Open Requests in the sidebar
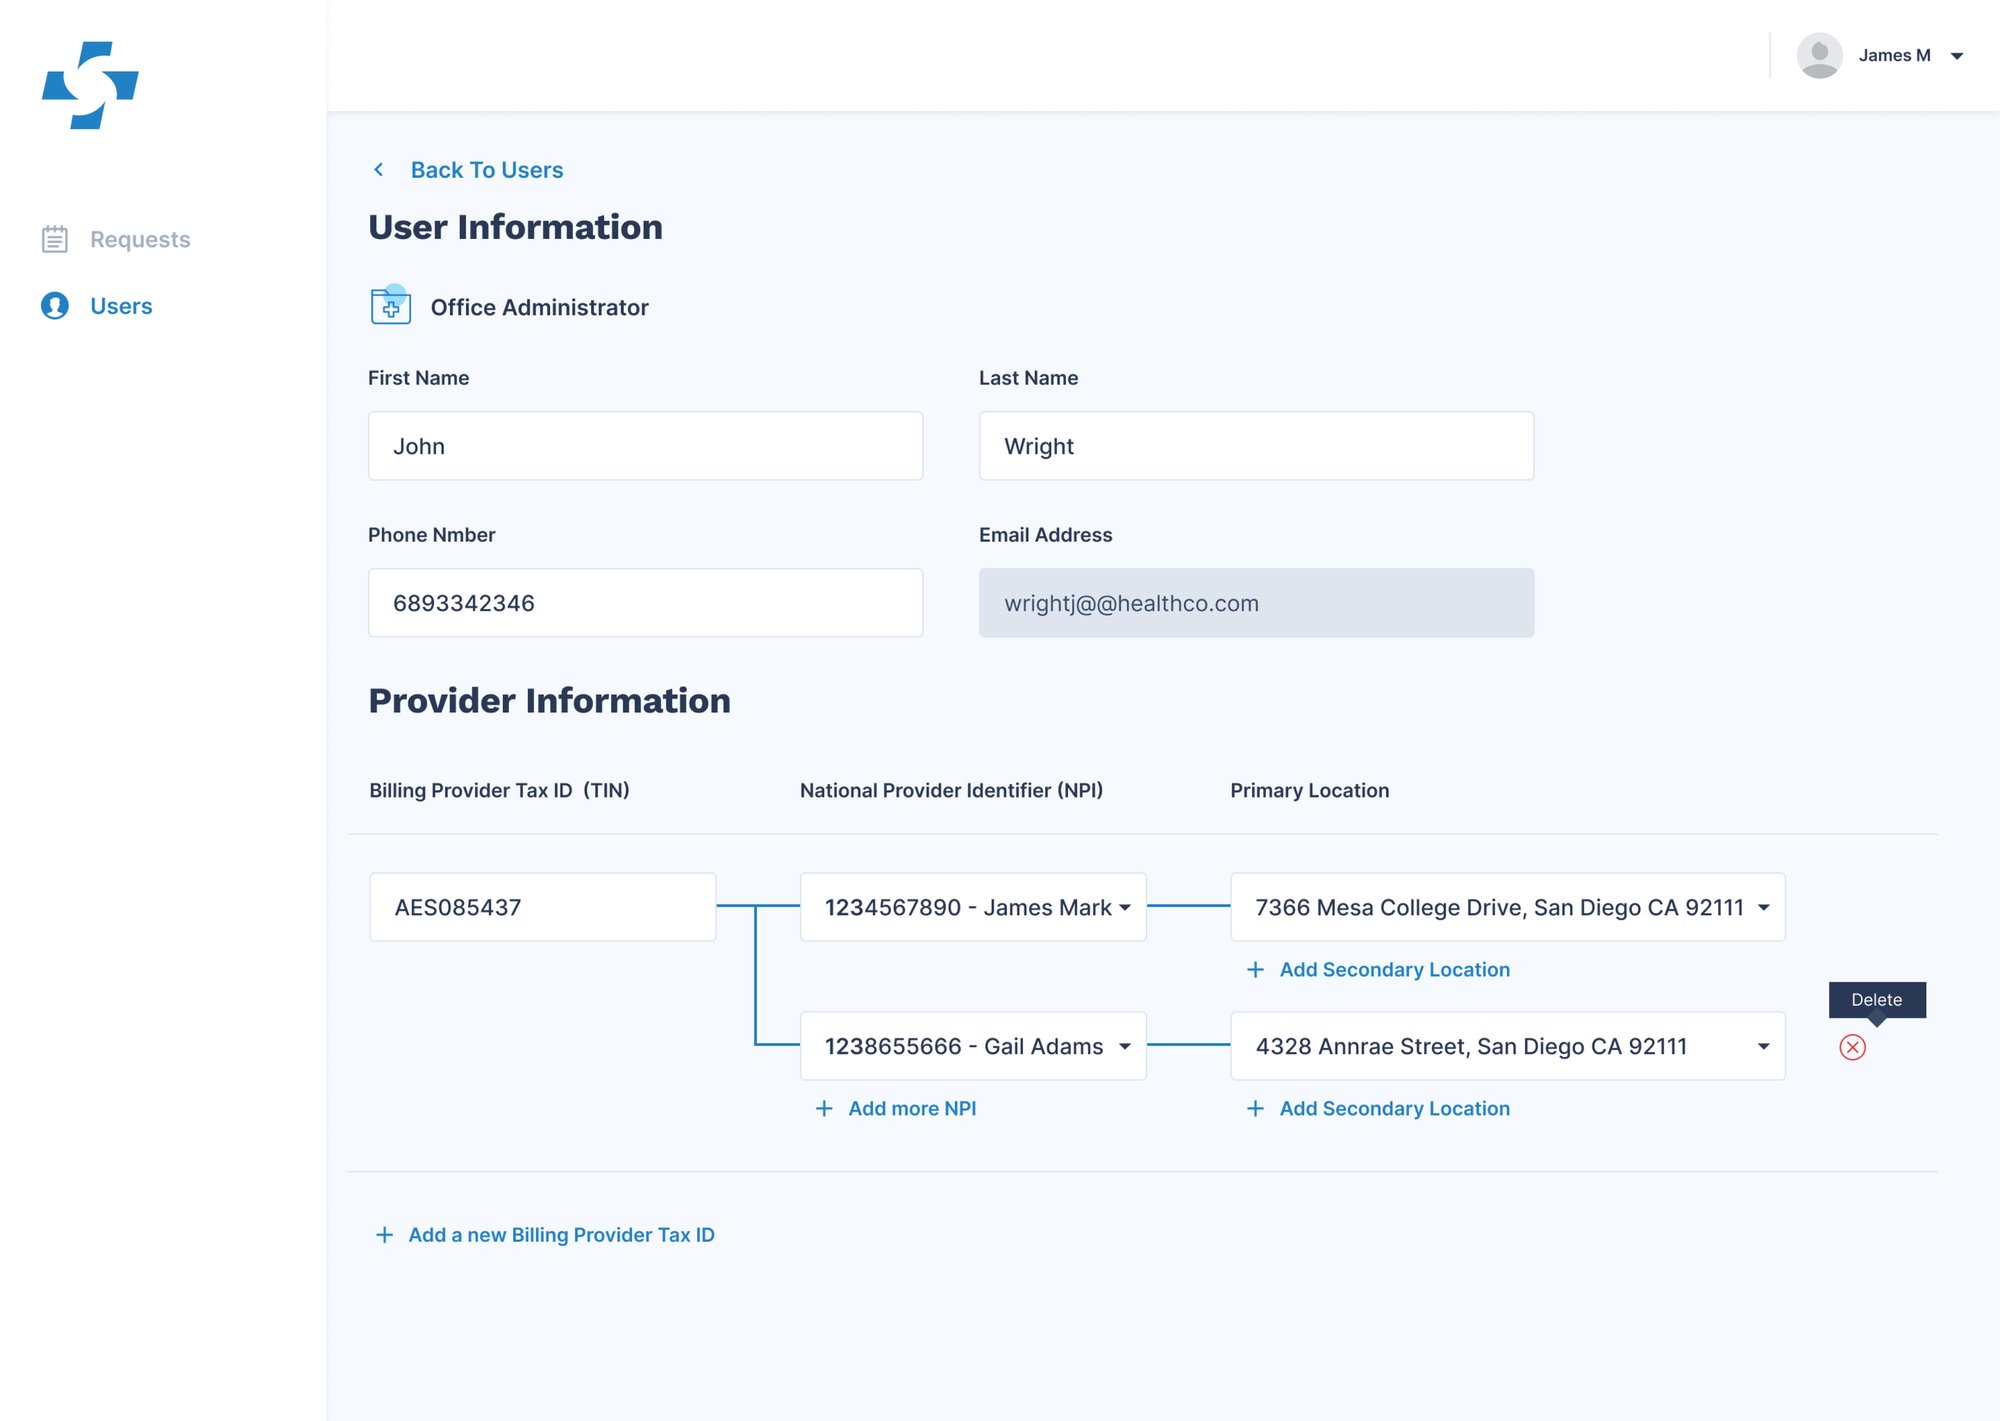 140,239
